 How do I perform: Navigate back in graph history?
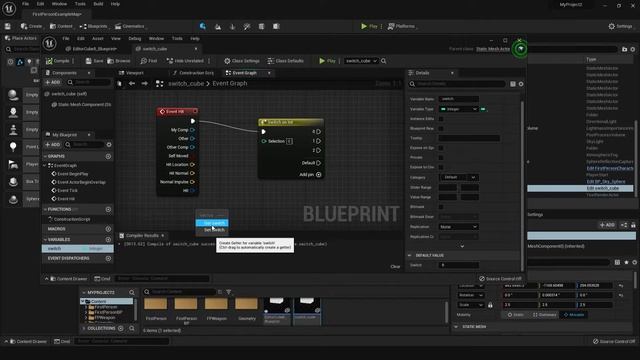click(x=132, y=83)
